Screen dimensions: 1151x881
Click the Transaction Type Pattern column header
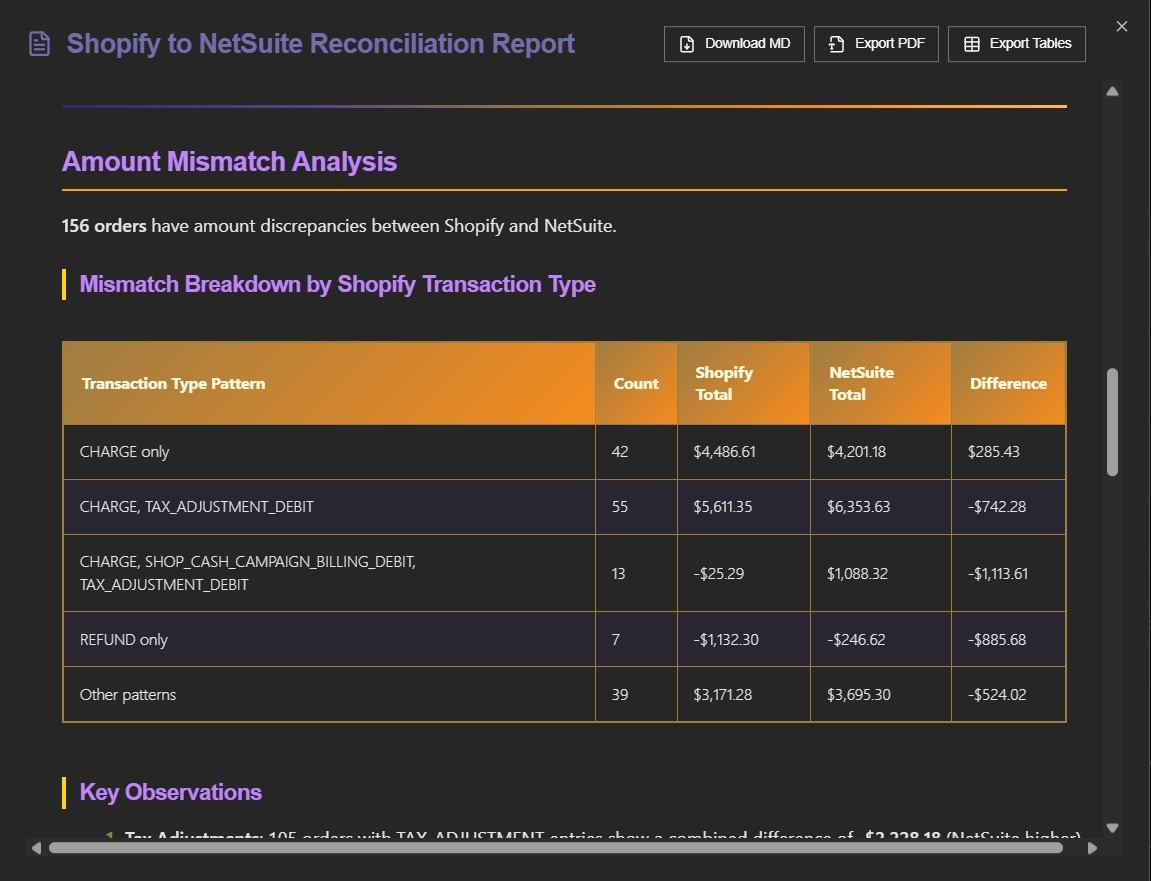[173, 383]
